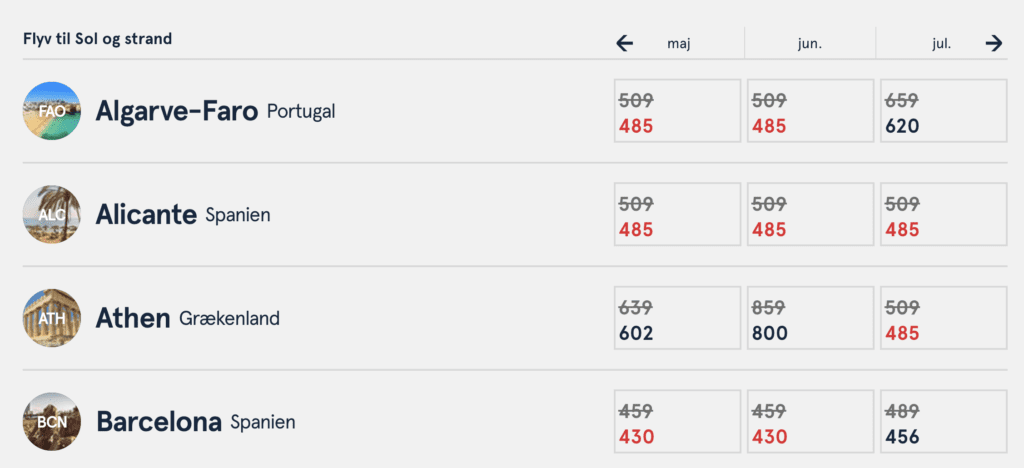Click the BCN destination thumbnail
The height and width of the screenshot is (468, 1024).
52,421
